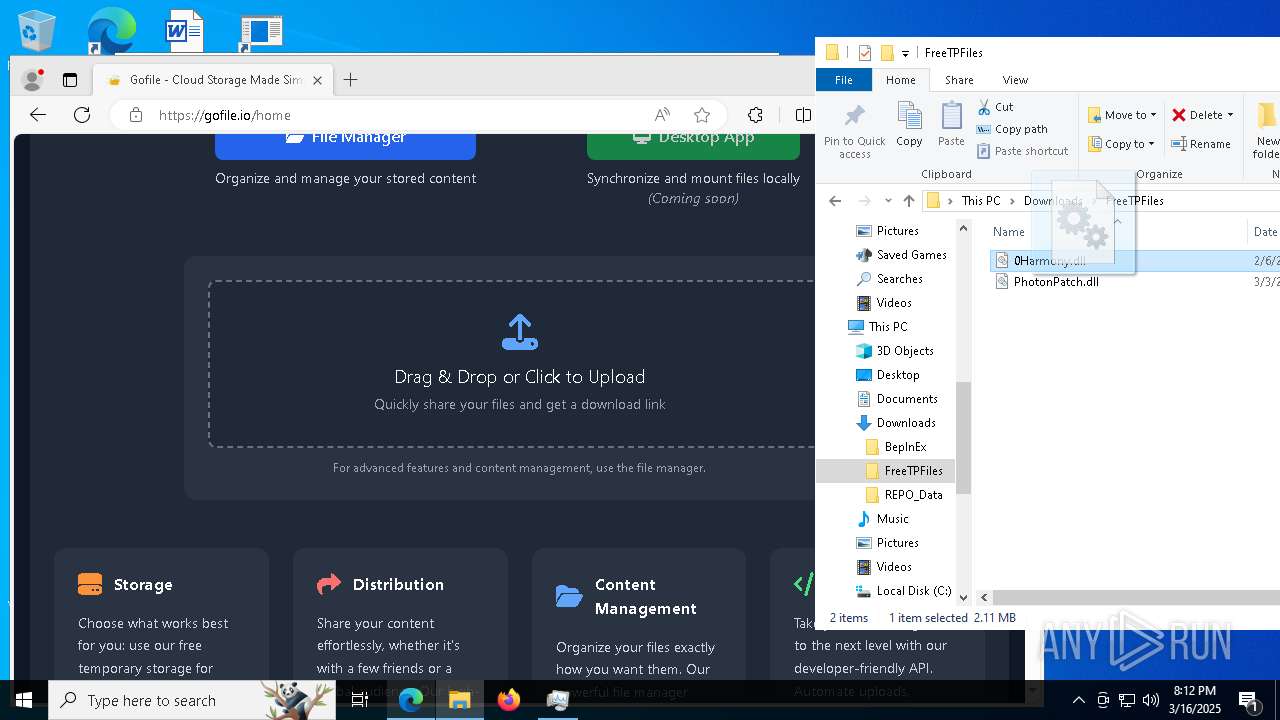Image resolution: width=1280 pixels, height=720 pixels.
Task: Sort by the Name column header
Action: [x=1010, y=232]
